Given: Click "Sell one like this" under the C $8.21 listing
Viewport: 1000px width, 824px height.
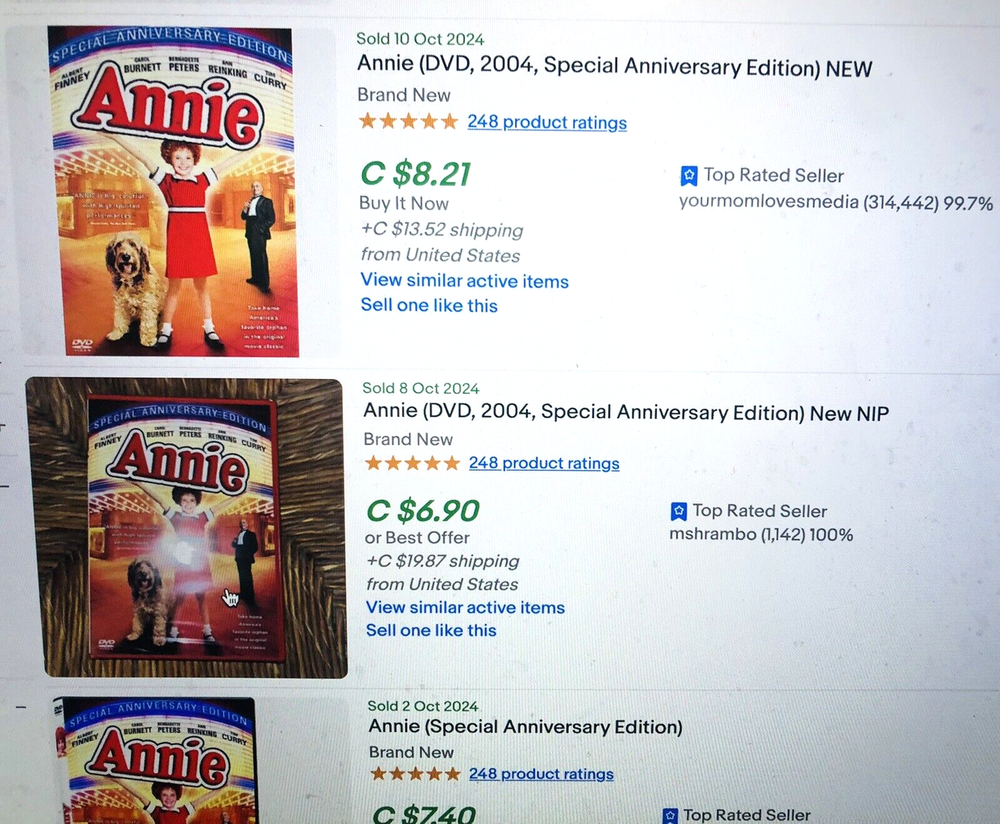Looking at the screenshot, I should click(429, 305).
